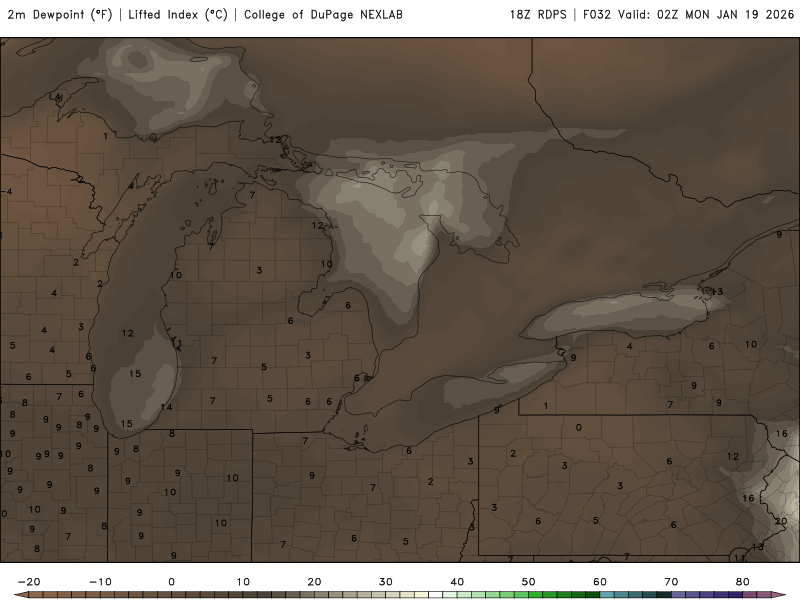Click the '30' label on the color scale

[386, 582]
